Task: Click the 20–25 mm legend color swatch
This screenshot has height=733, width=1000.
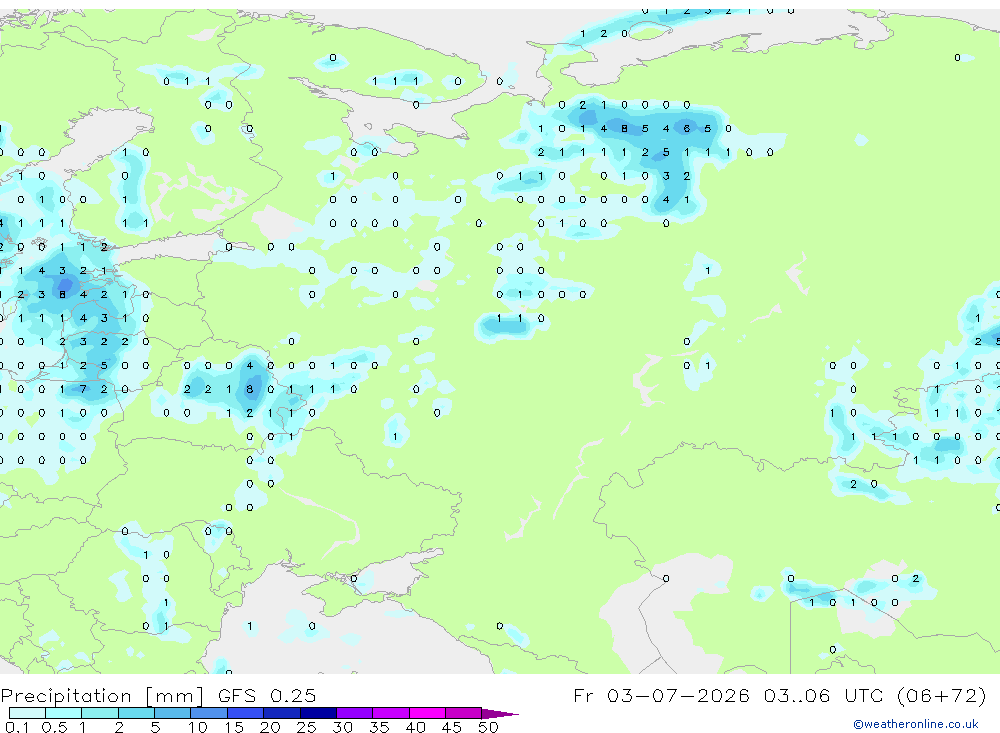Action: tap(282, 713)
